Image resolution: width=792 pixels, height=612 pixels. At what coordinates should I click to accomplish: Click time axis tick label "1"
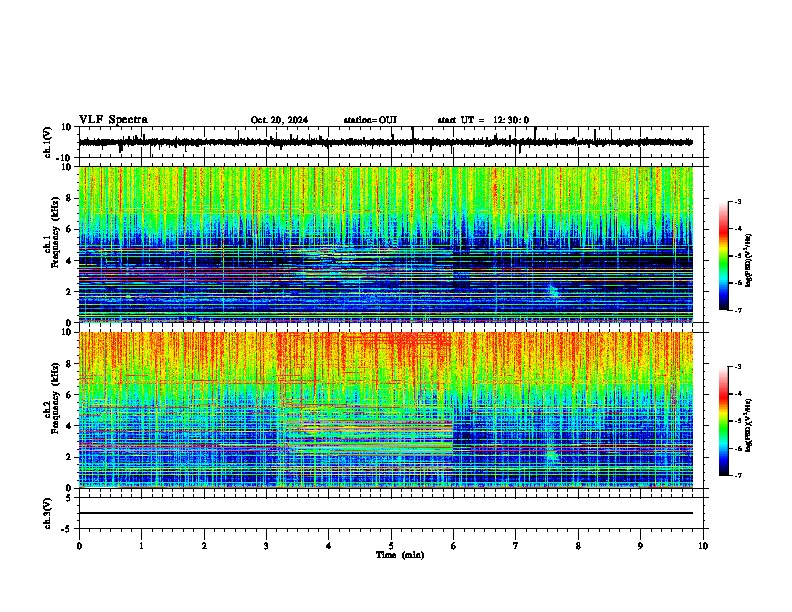click(141, 546)
